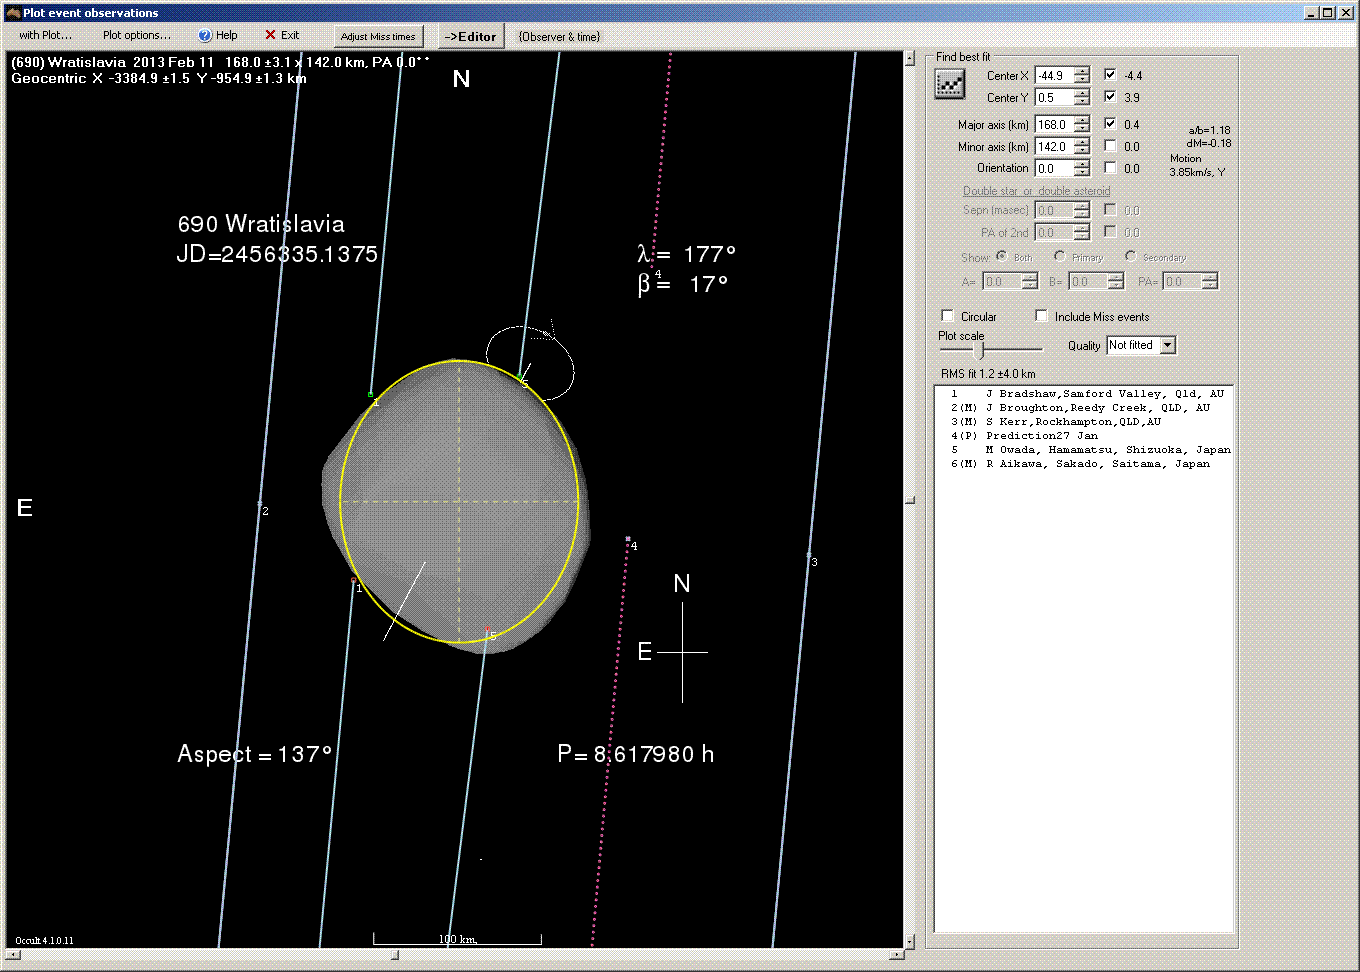Toggle the Major axis fit checkbox
Screen dimensions: 1360x972
pyautogui.click(x=1110, y=124)
